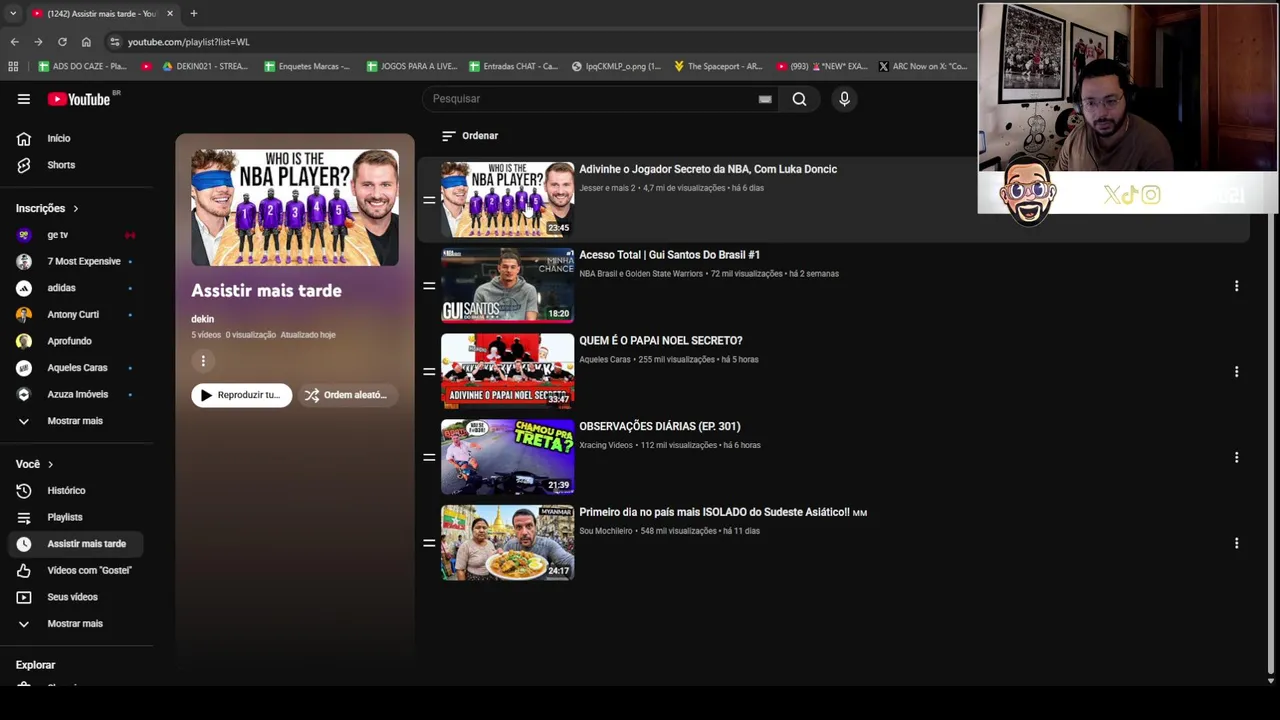Open Xracing Videos channel link
The width and height of the screenshot is (1280, 720).
point(606,445)
